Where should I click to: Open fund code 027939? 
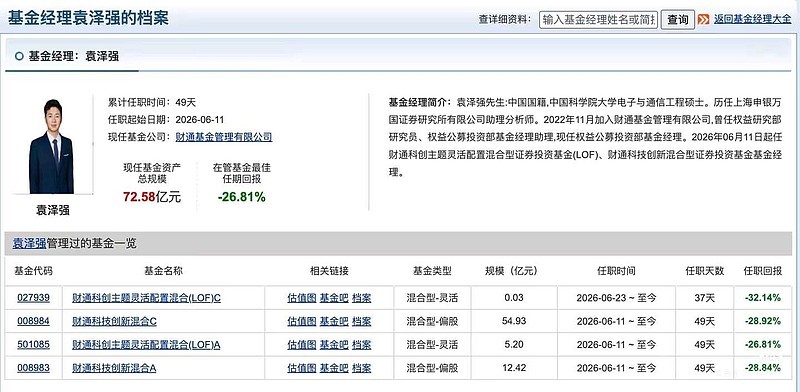pyautogui.click(x=33, y=298)
